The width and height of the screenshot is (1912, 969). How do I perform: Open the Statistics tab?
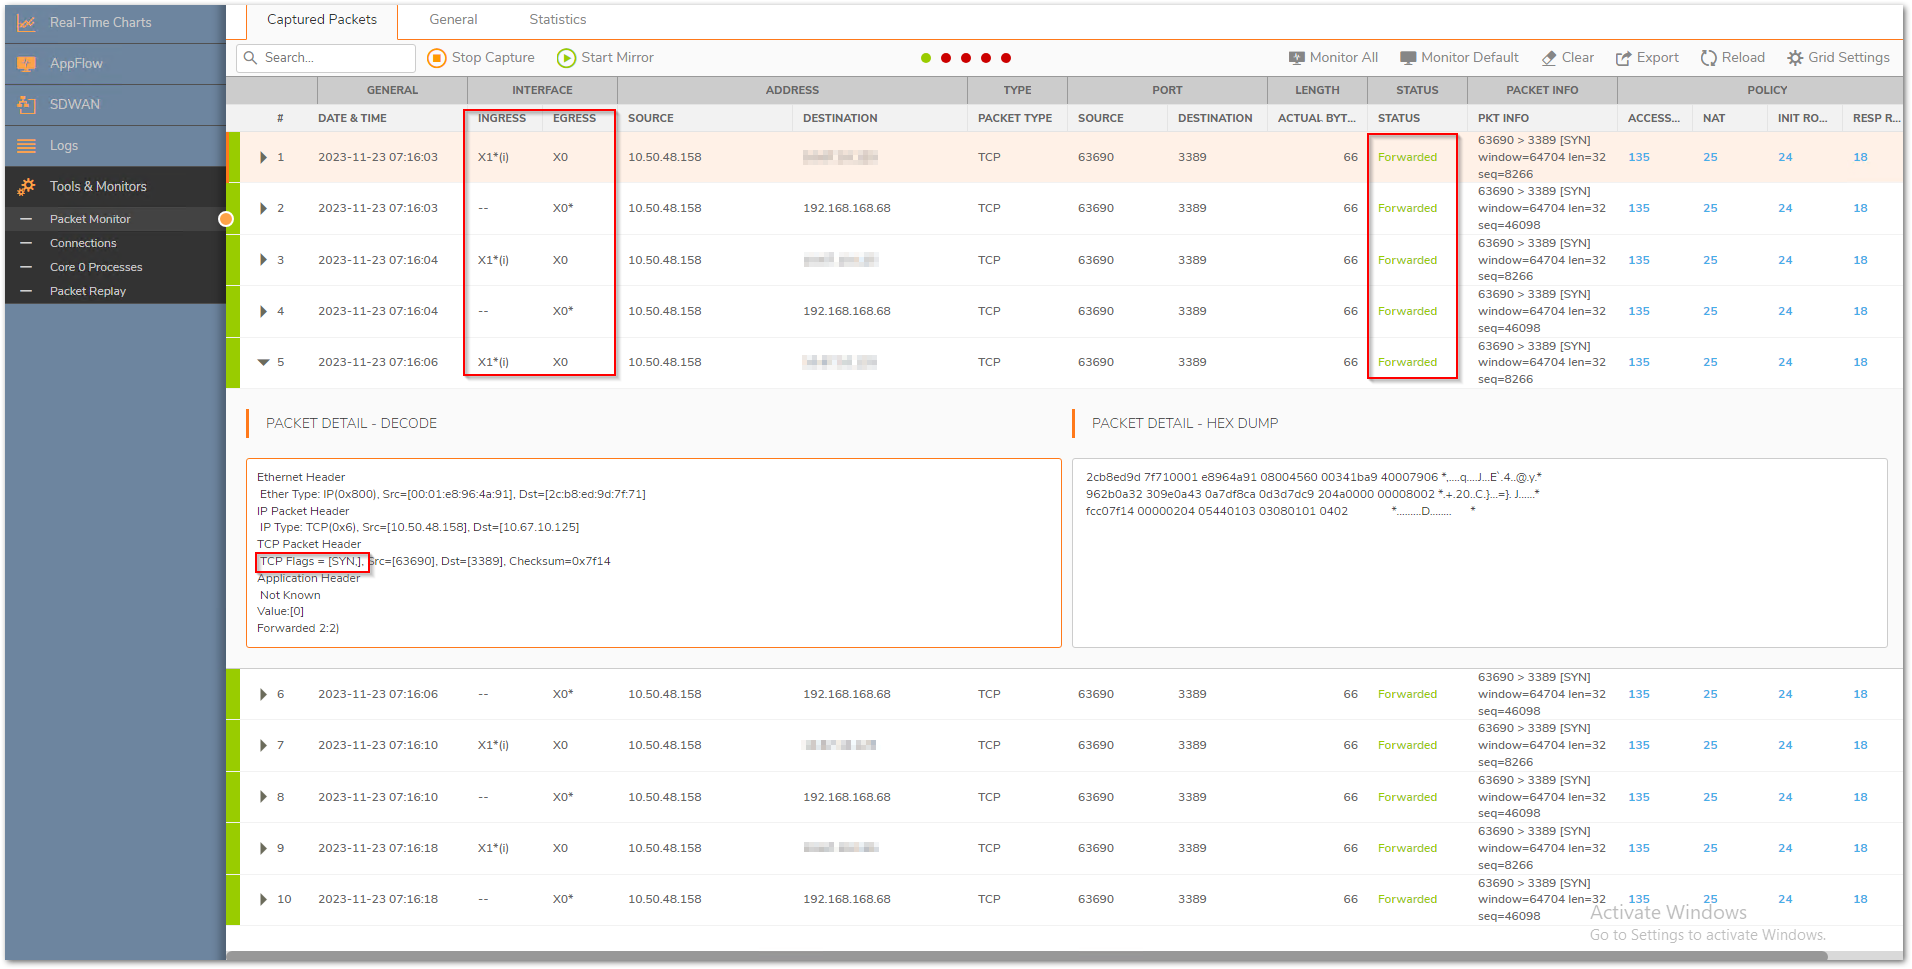pyautogui.click(x=557, y=20)
